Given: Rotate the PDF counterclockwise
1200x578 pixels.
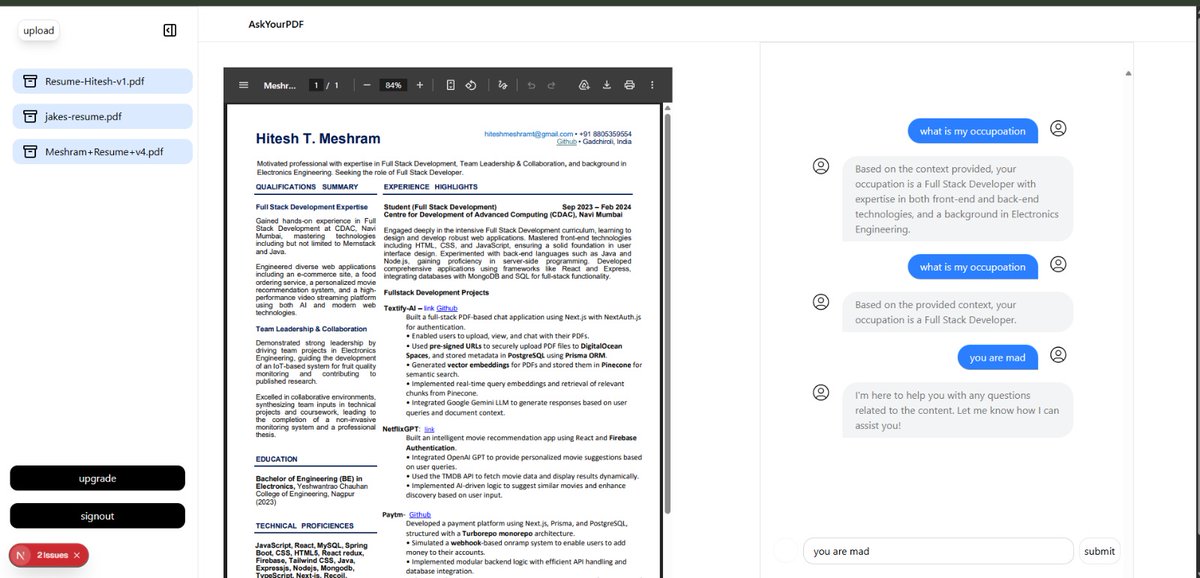Looking at the screenshot, I should point(471,85).
